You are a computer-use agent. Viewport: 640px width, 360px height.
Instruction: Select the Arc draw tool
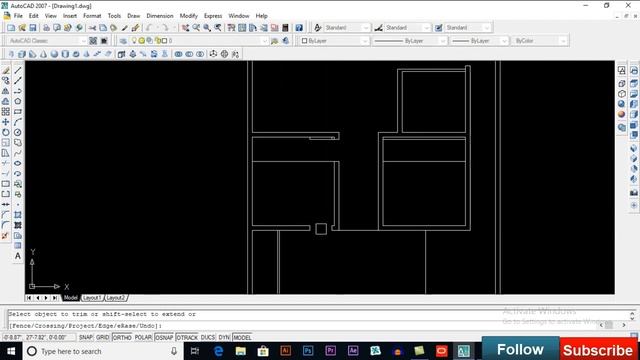18,122
